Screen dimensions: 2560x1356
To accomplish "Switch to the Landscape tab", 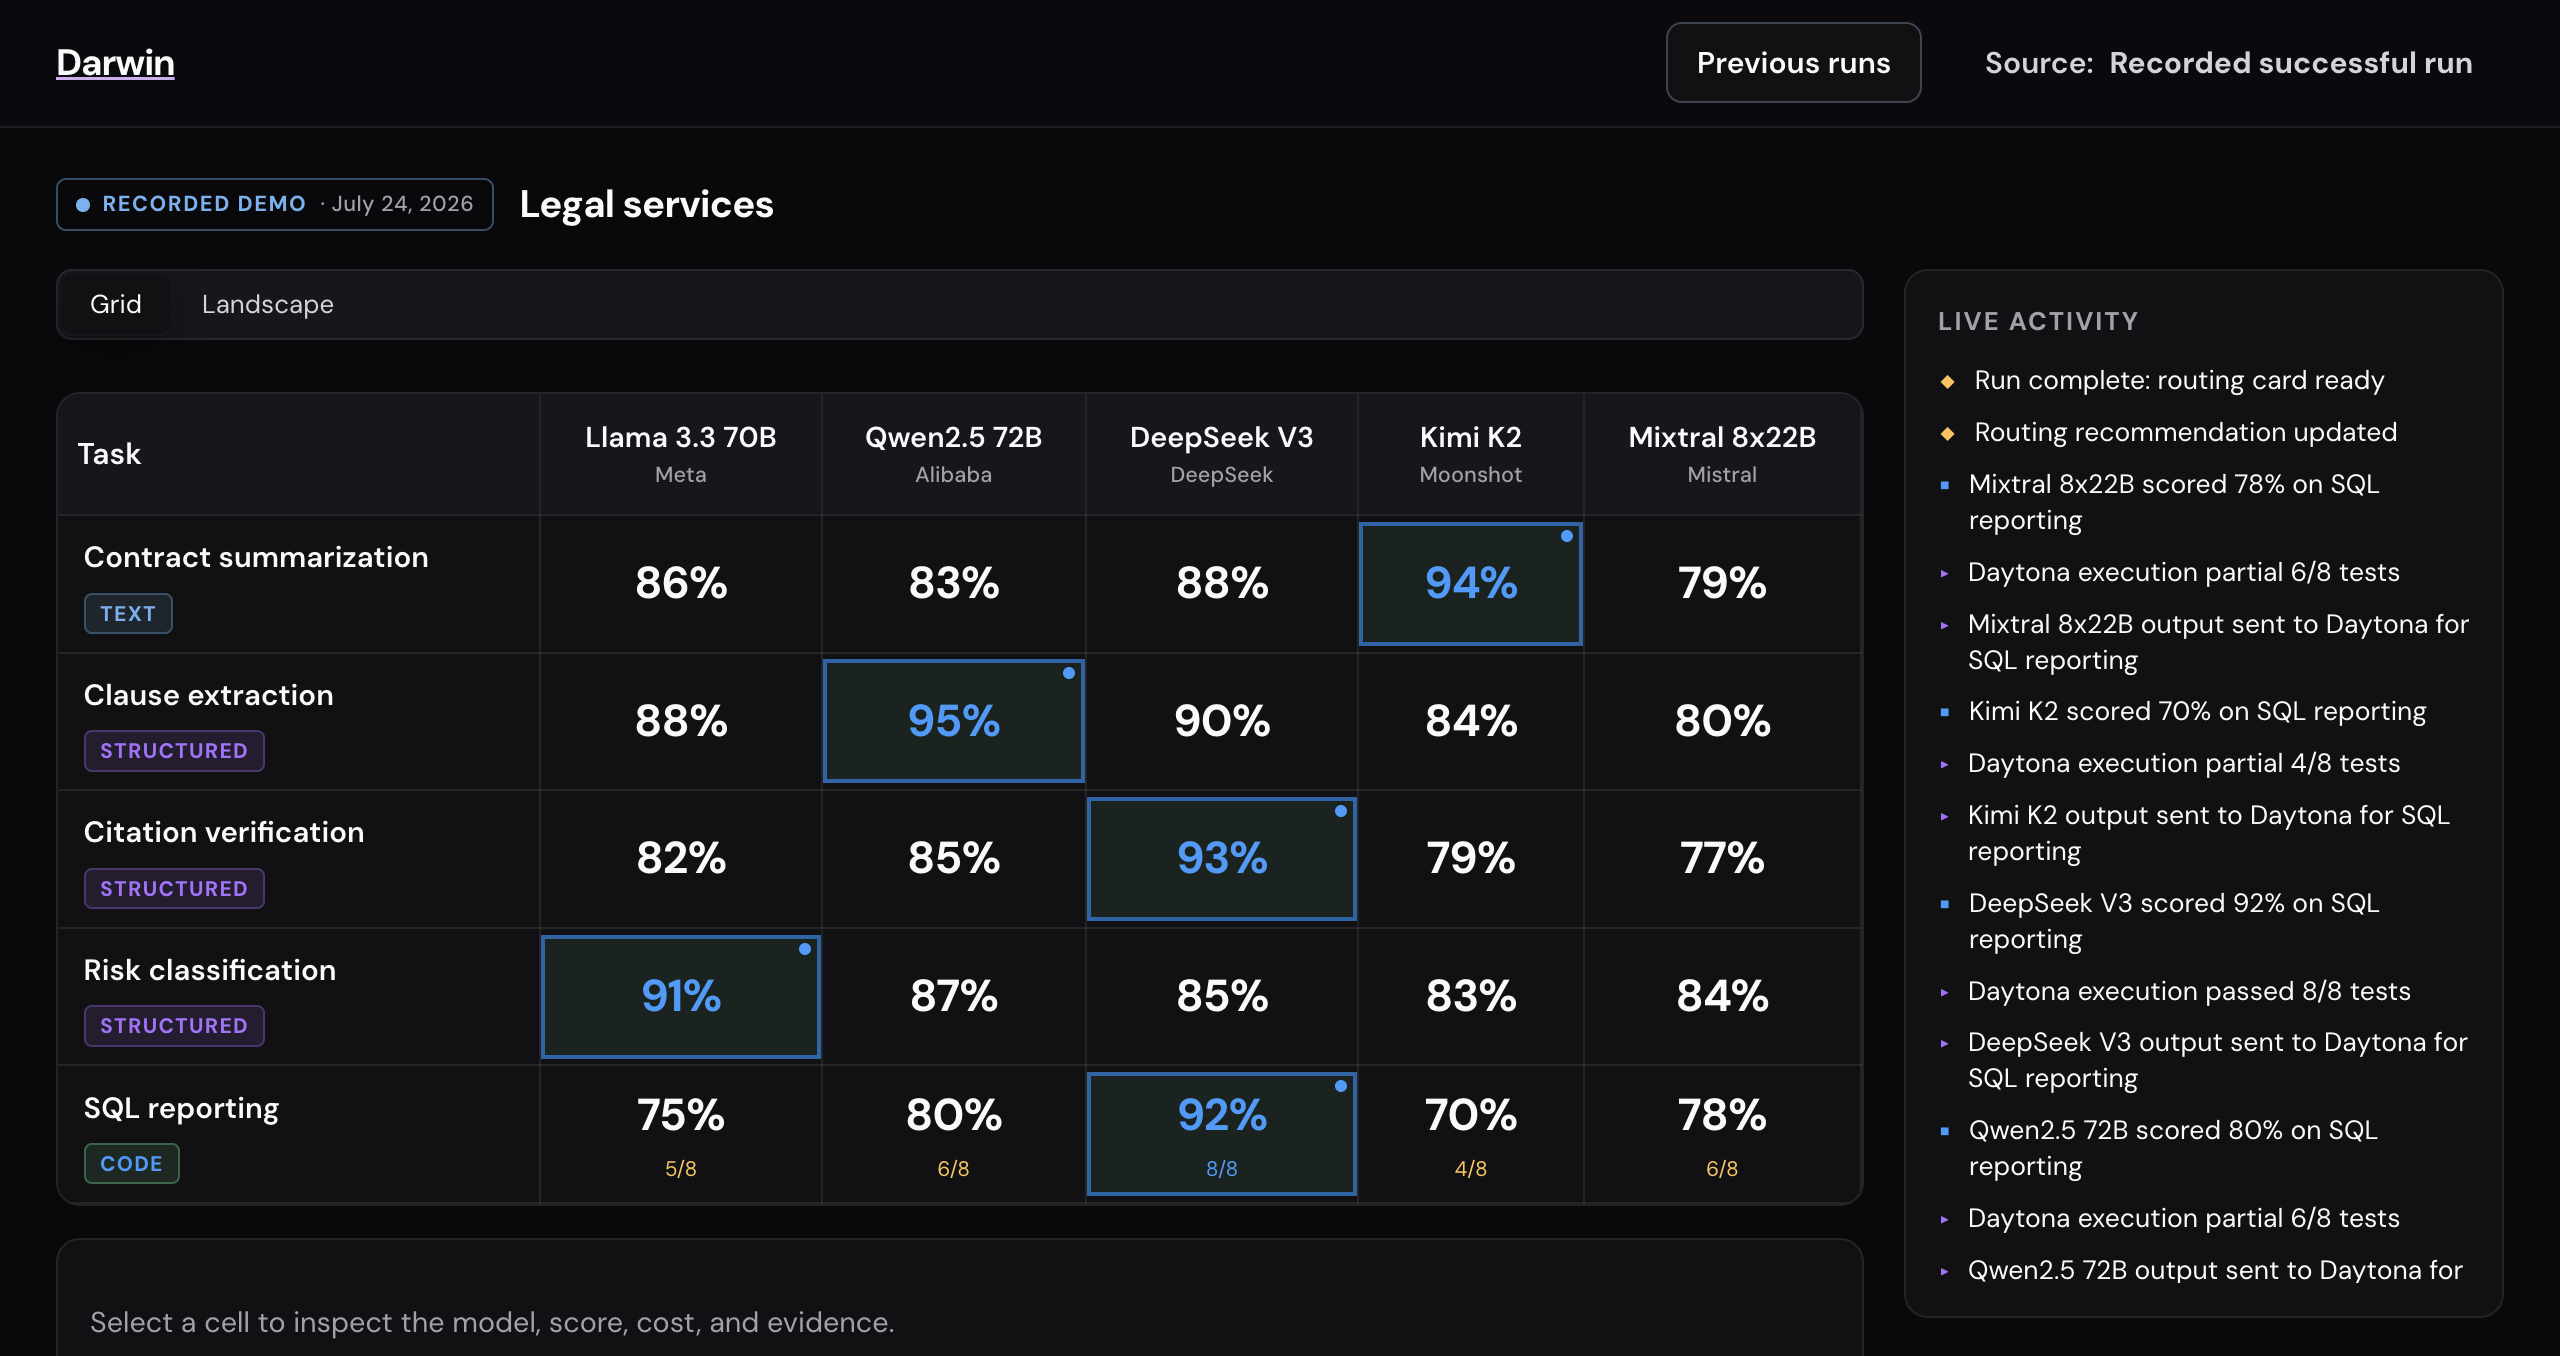I will pos(267,304).
